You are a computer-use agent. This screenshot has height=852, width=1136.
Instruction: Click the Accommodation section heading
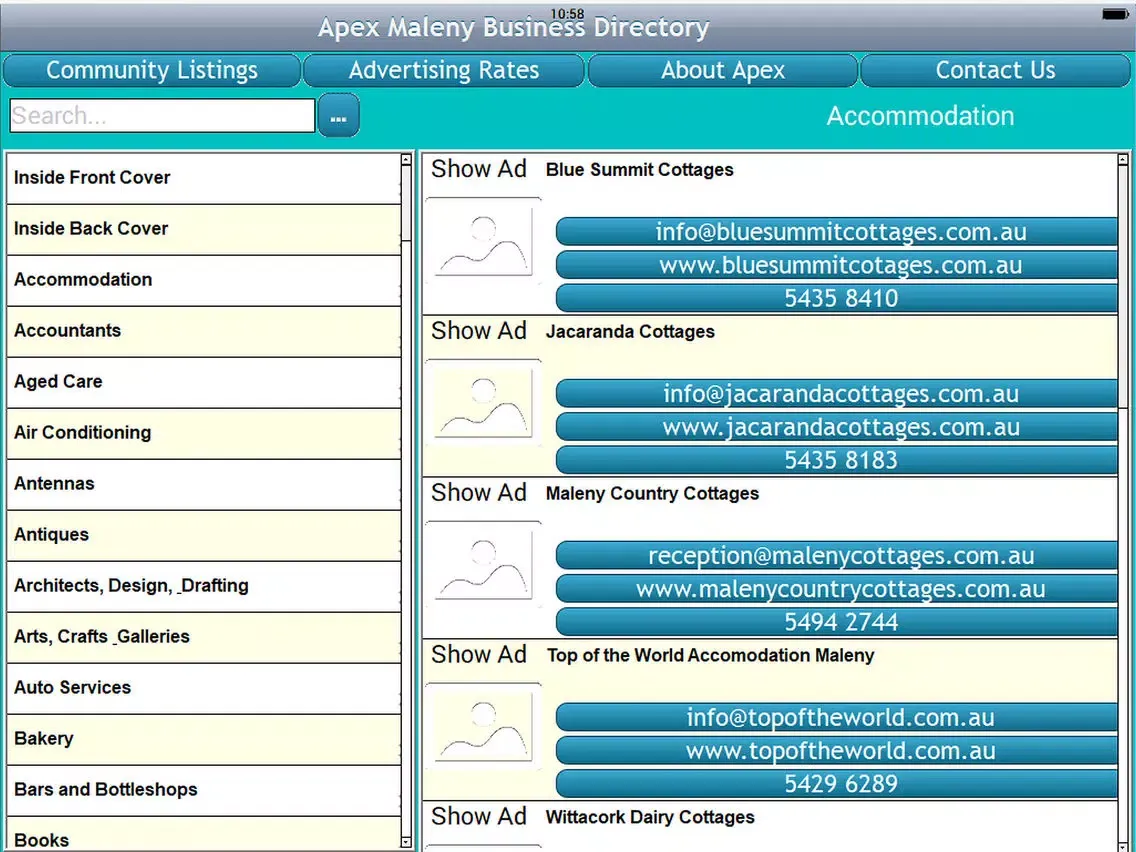point(920,116)
